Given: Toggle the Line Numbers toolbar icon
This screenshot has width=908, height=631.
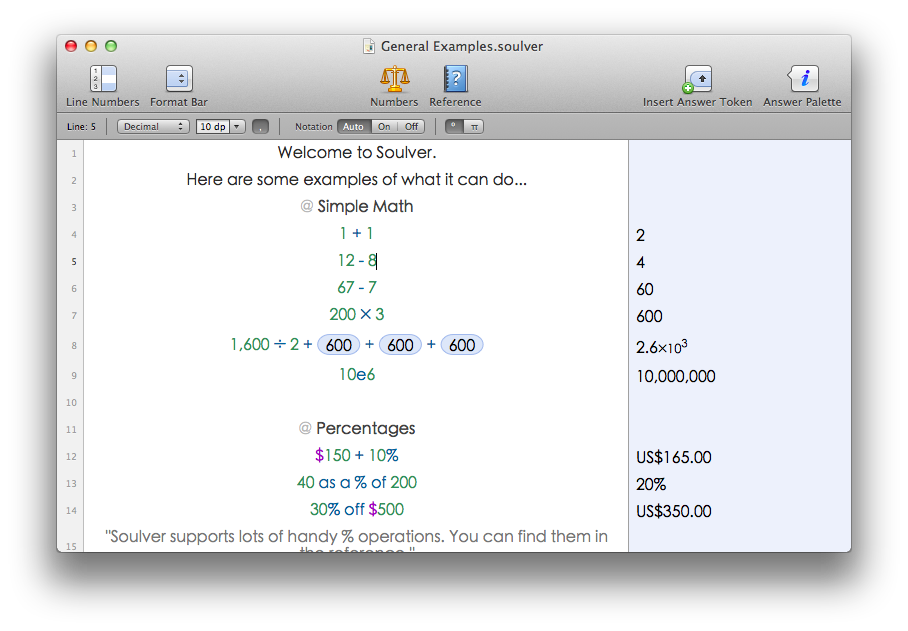Looking at the screenshot, I should pyautogui.click(x=103, y=79).
